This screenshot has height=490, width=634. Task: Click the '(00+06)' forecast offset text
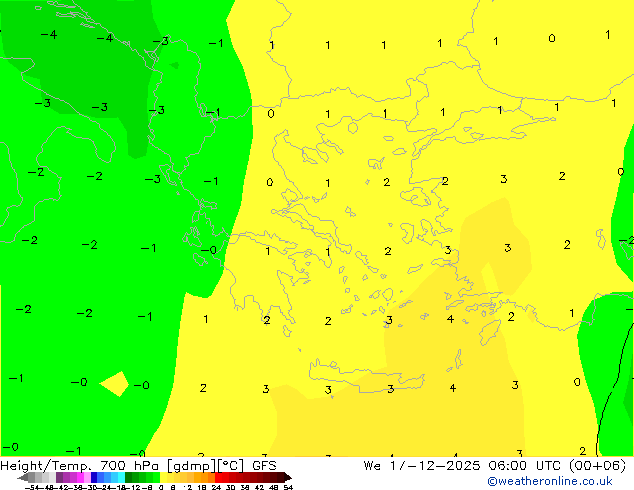point(597,466)
